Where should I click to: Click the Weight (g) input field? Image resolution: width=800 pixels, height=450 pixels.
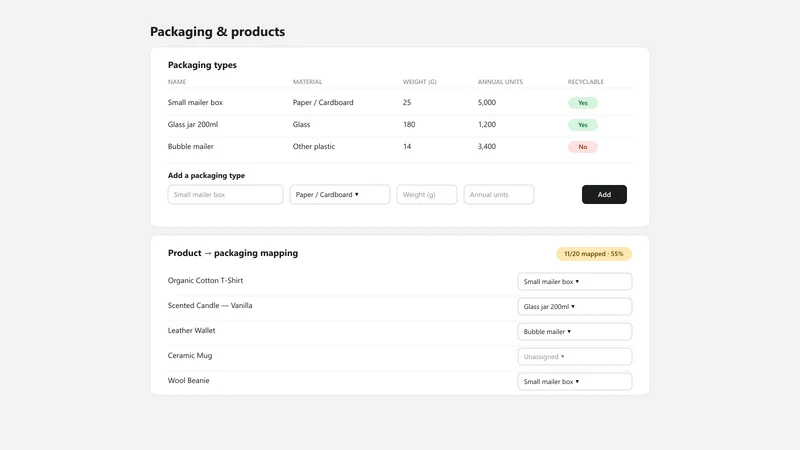coord(427,194)
